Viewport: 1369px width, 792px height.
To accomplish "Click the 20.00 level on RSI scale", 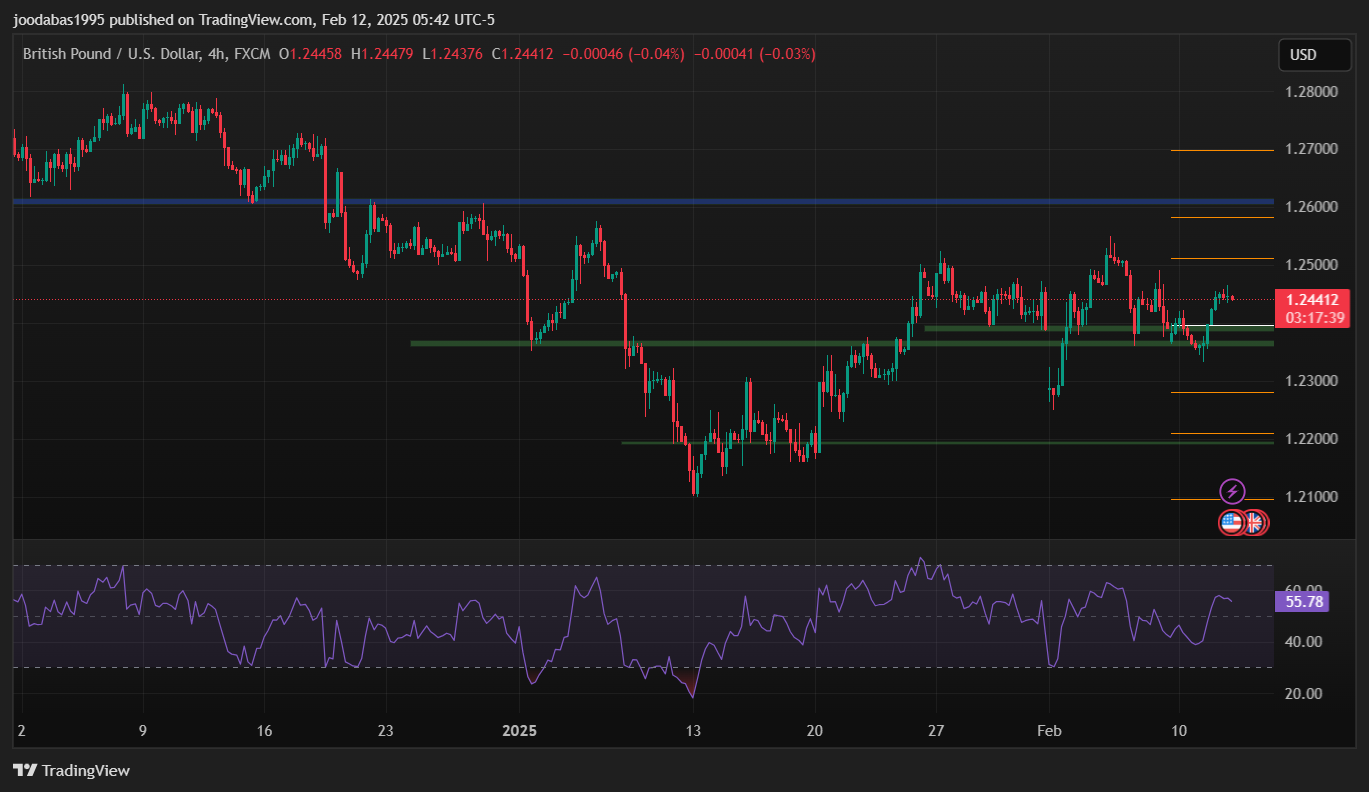I will pyautogui.click(x=1303, y=693).
